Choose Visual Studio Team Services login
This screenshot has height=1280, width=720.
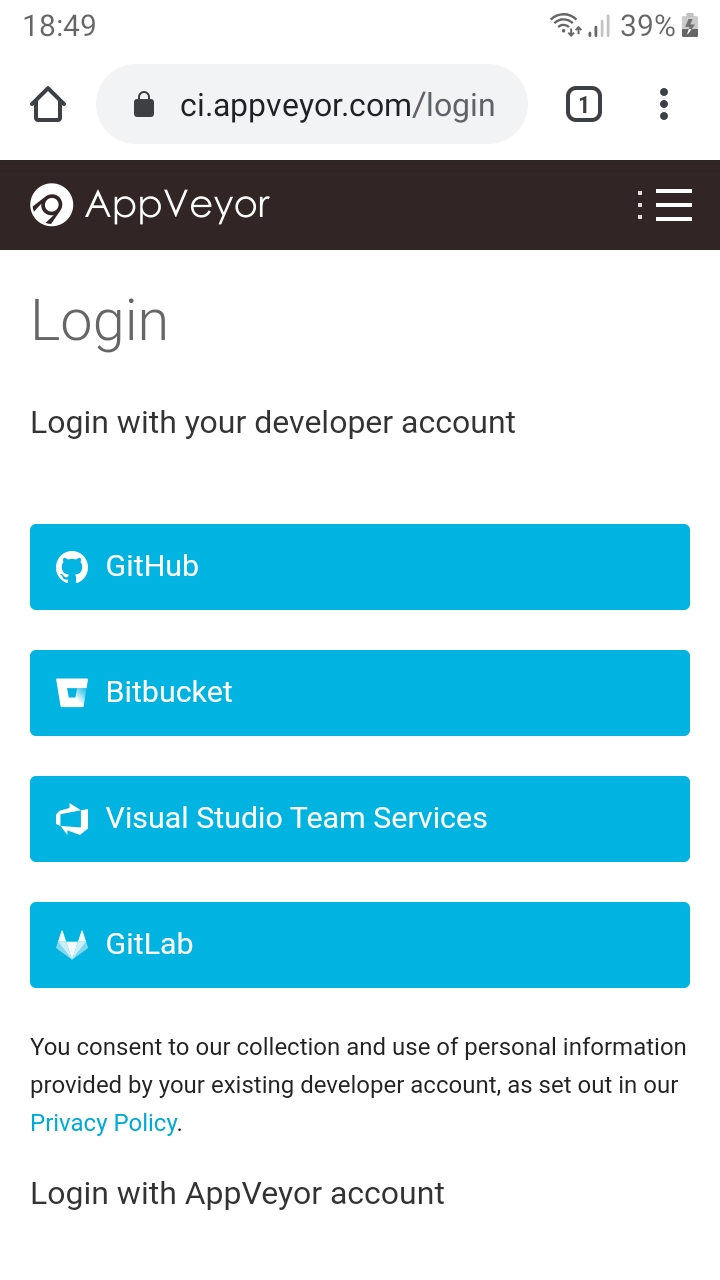click(360, 819)
